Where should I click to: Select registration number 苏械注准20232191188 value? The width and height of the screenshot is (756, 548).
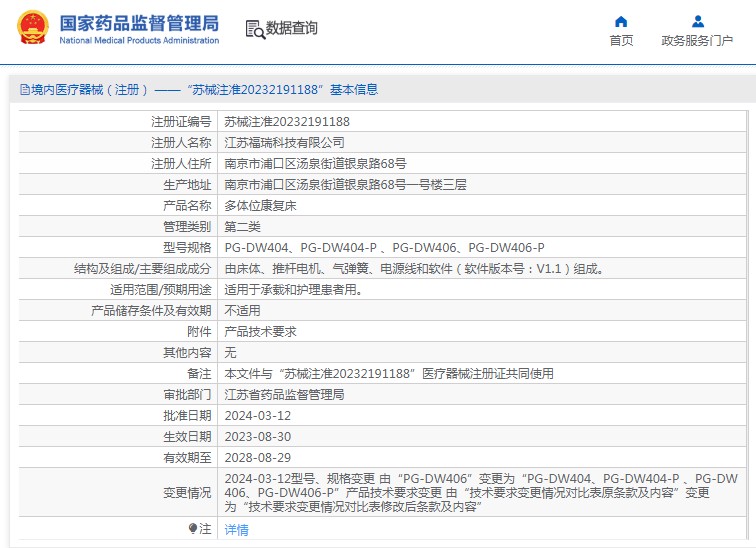coord(287,121)
